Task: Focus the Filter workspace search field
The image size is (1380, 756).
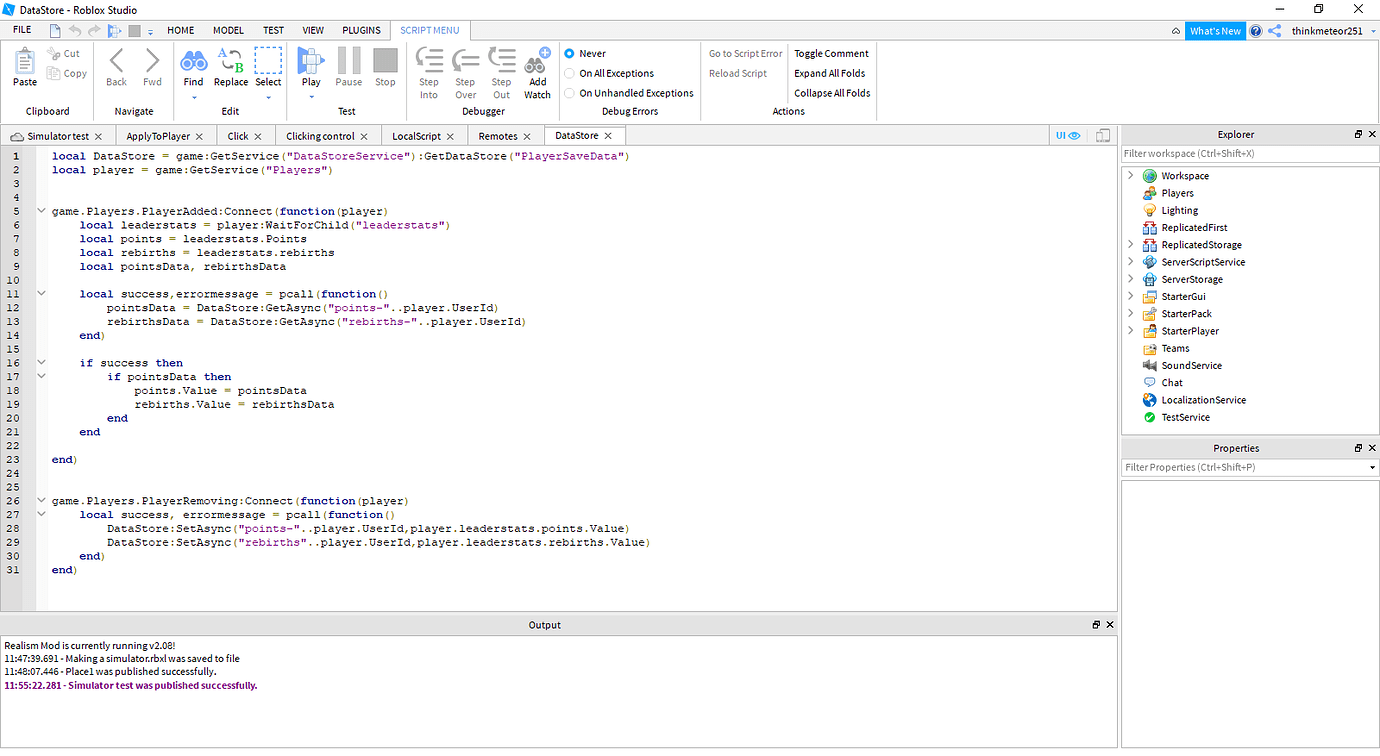Action: click(x=1250, y=154)
